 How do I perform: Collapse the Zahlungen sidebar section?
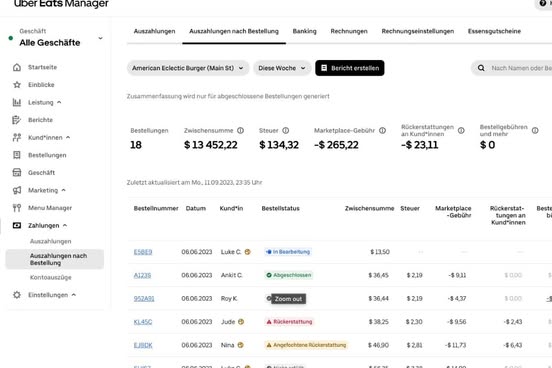(x=65, y=225)
